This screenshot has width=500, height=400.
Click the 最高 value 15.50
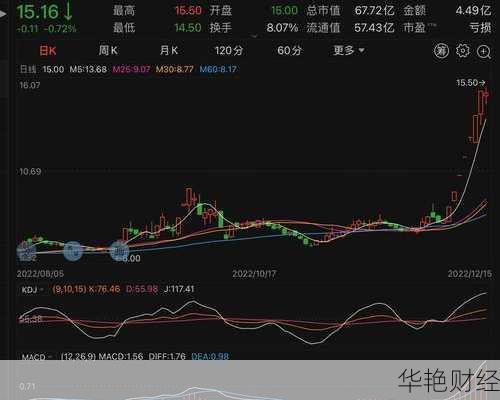click(188, 11)
